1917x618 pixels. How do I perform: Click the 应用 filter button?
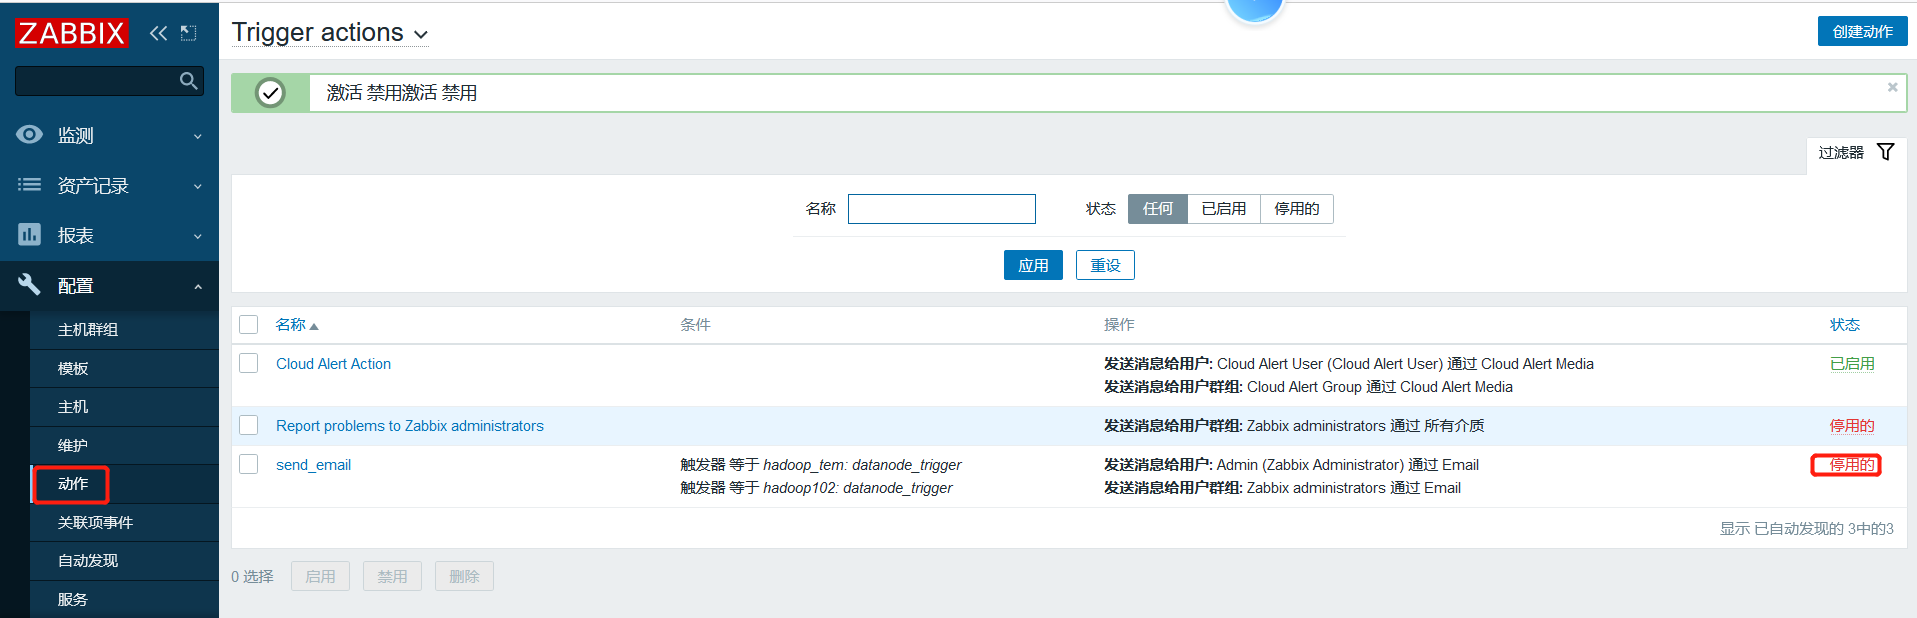tap(1033, 265)
